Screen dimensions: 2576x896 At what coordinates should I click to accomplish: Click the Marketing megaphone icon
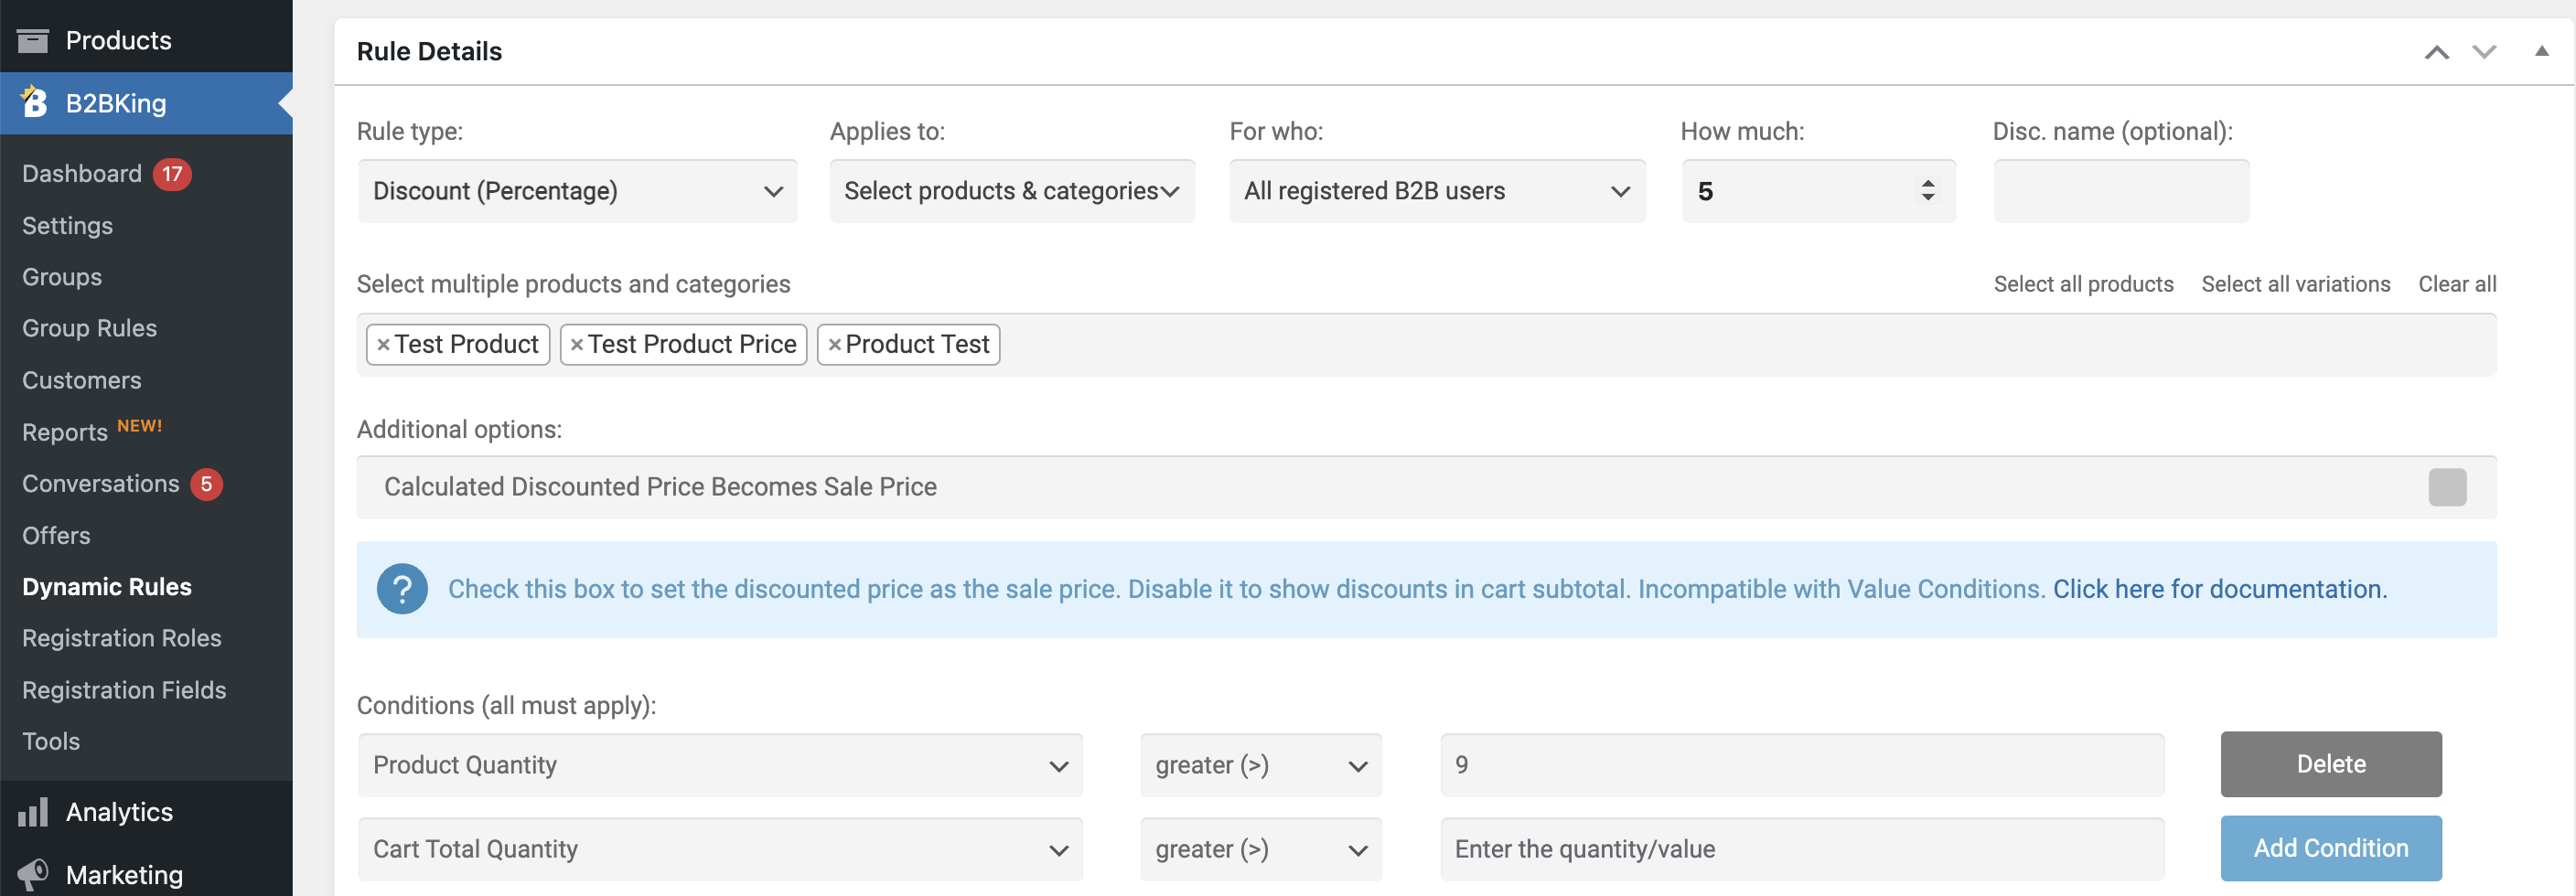pyautogui.click(x=33, y=874)
